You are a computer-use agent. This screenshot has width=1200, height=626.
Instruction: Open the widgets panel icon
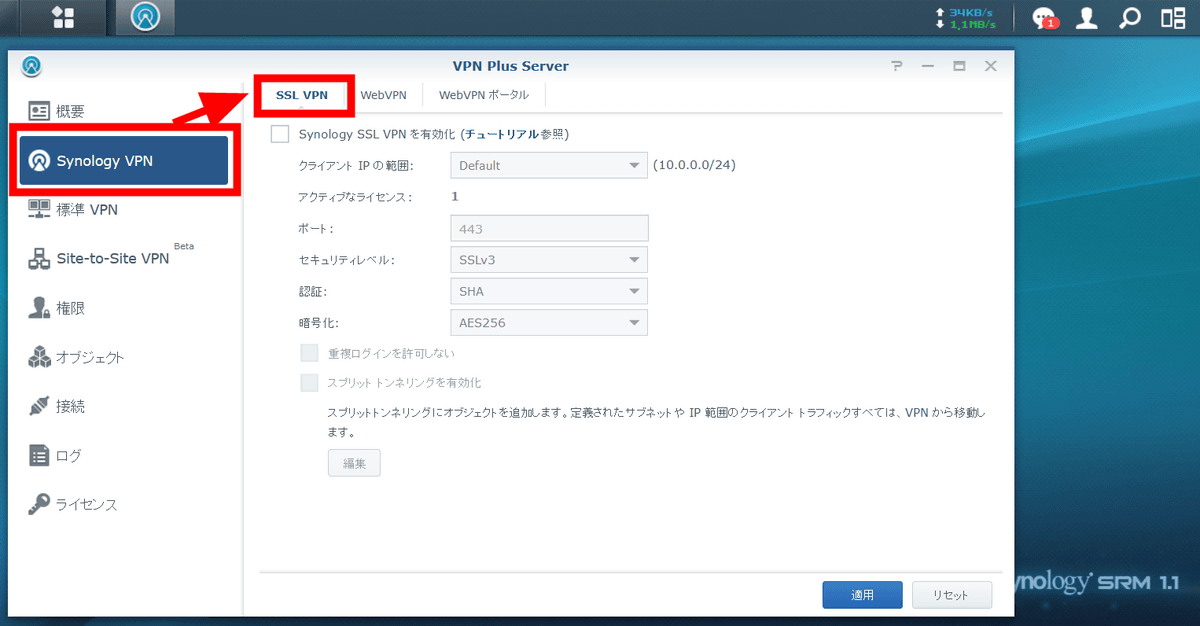[x=1173, y=18]
